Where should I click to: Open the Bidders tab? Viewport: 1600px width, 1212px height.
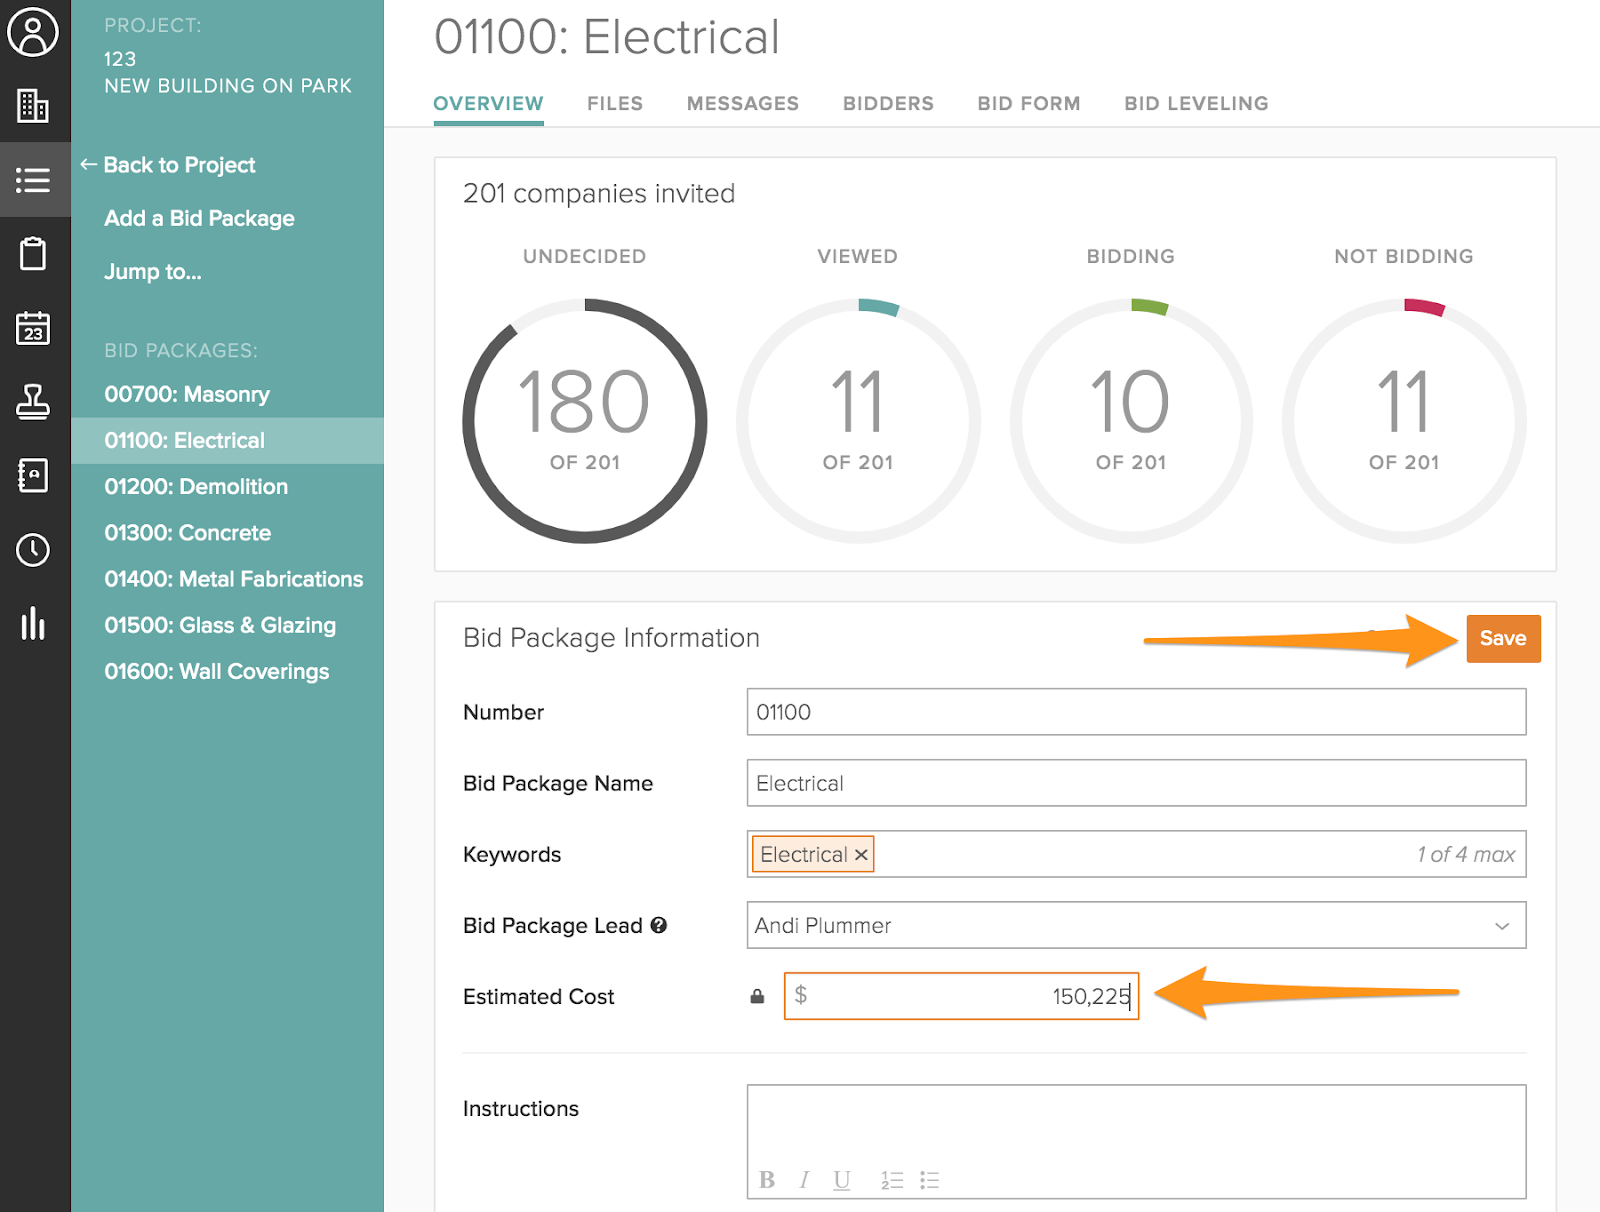(888, 103)
